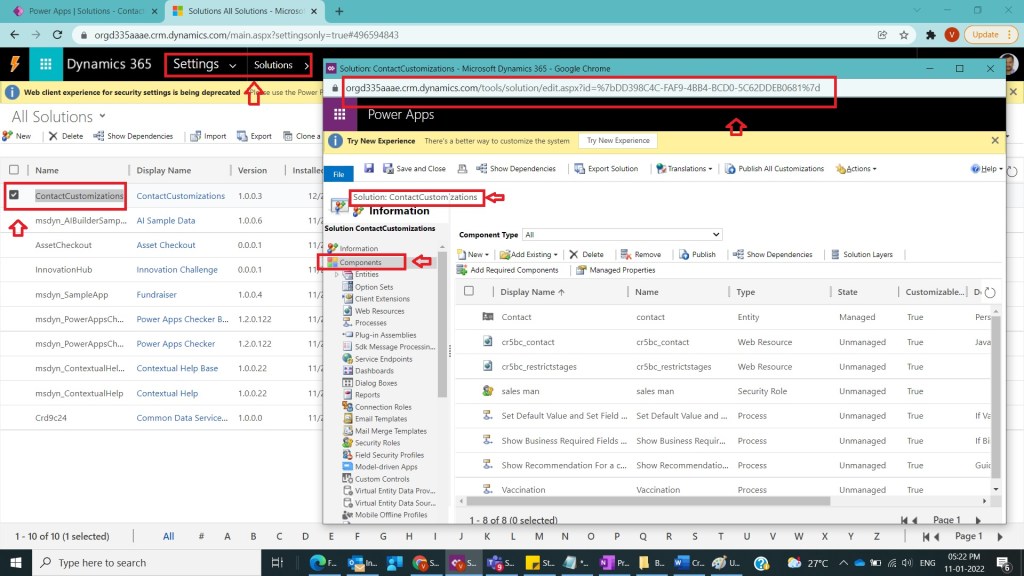This screenshot has height=576, width=1024.
Task: Open the Power Apps waffle app launcher
Action: click(340, 115)
